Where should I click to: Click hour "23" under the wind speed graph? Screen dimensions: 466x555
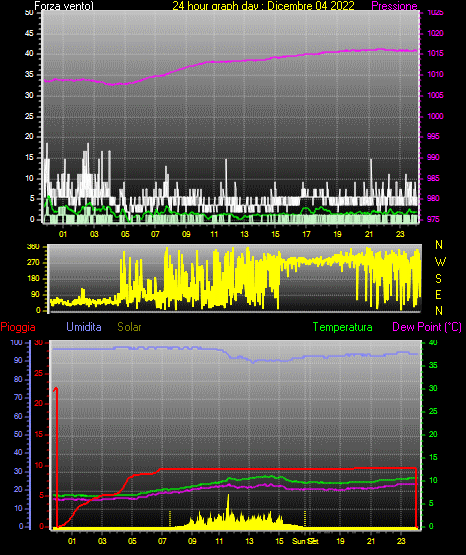400,234
